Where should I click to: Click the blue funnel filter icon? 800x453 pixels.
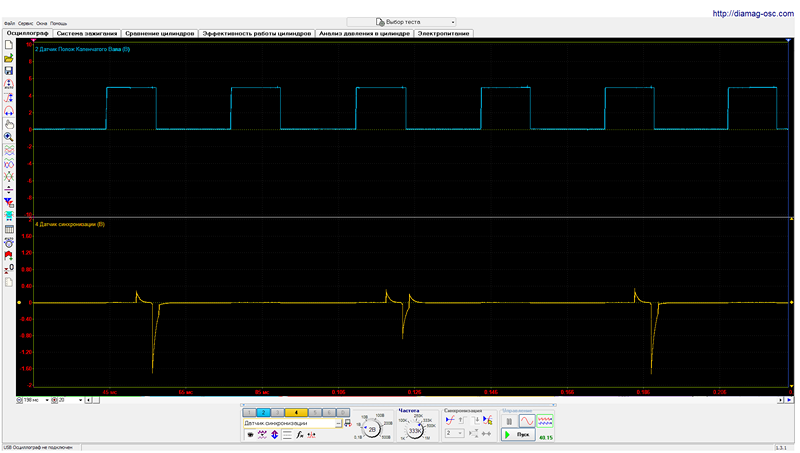pos(9,203)
